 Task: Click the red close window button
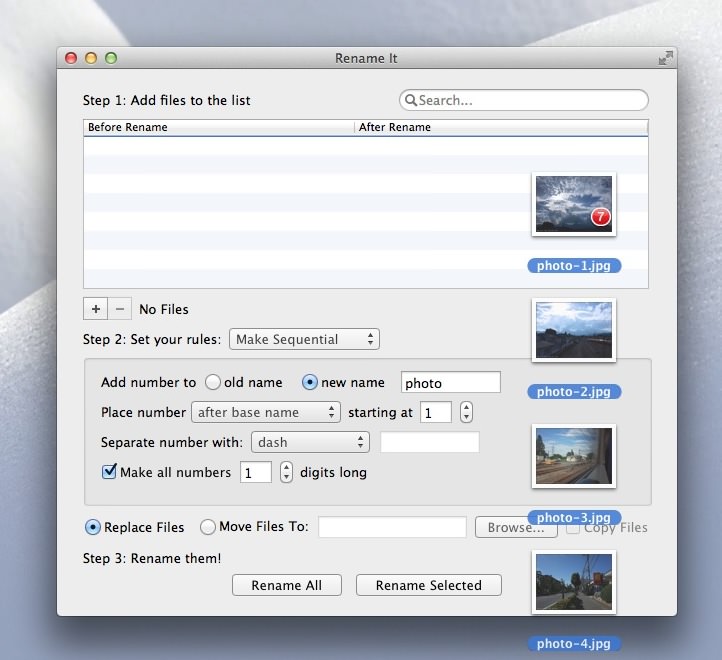point(71,58)
